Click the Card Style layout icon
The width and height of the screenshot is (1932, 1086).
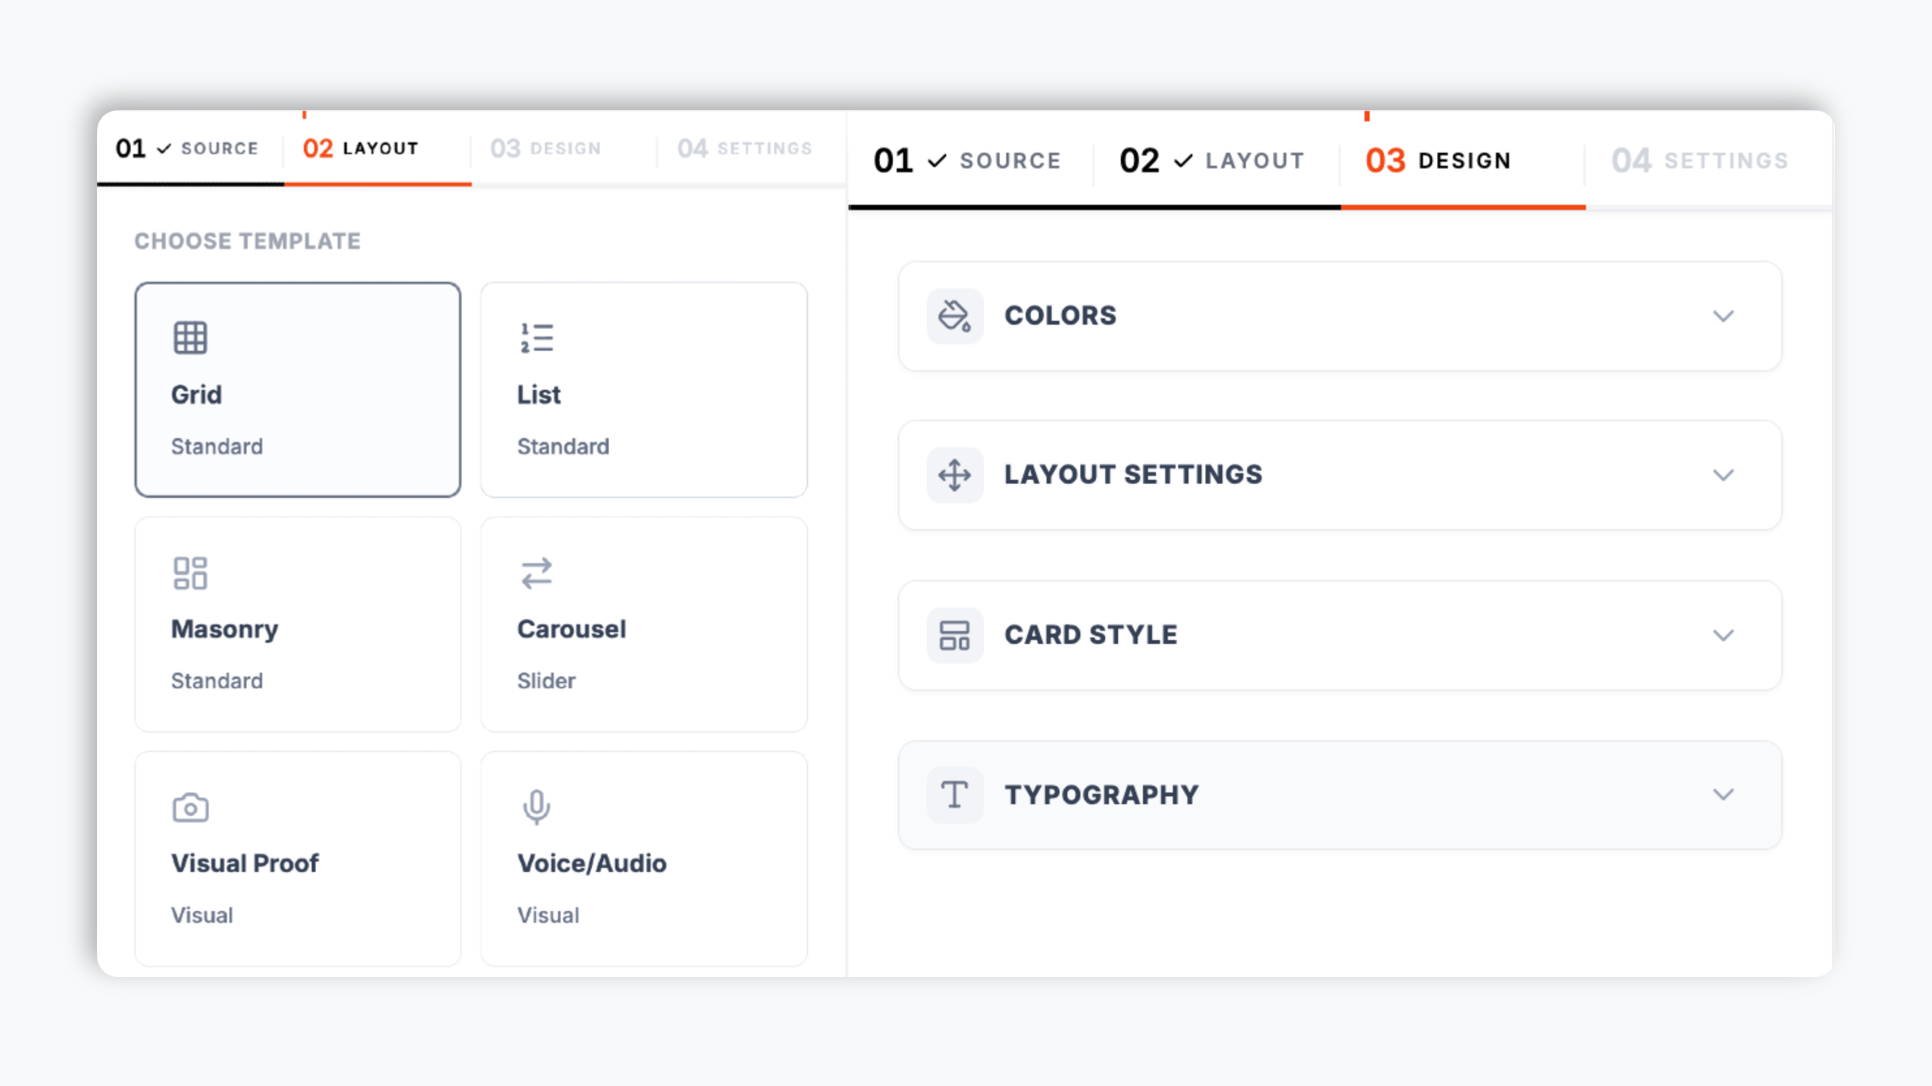[954, 635]
